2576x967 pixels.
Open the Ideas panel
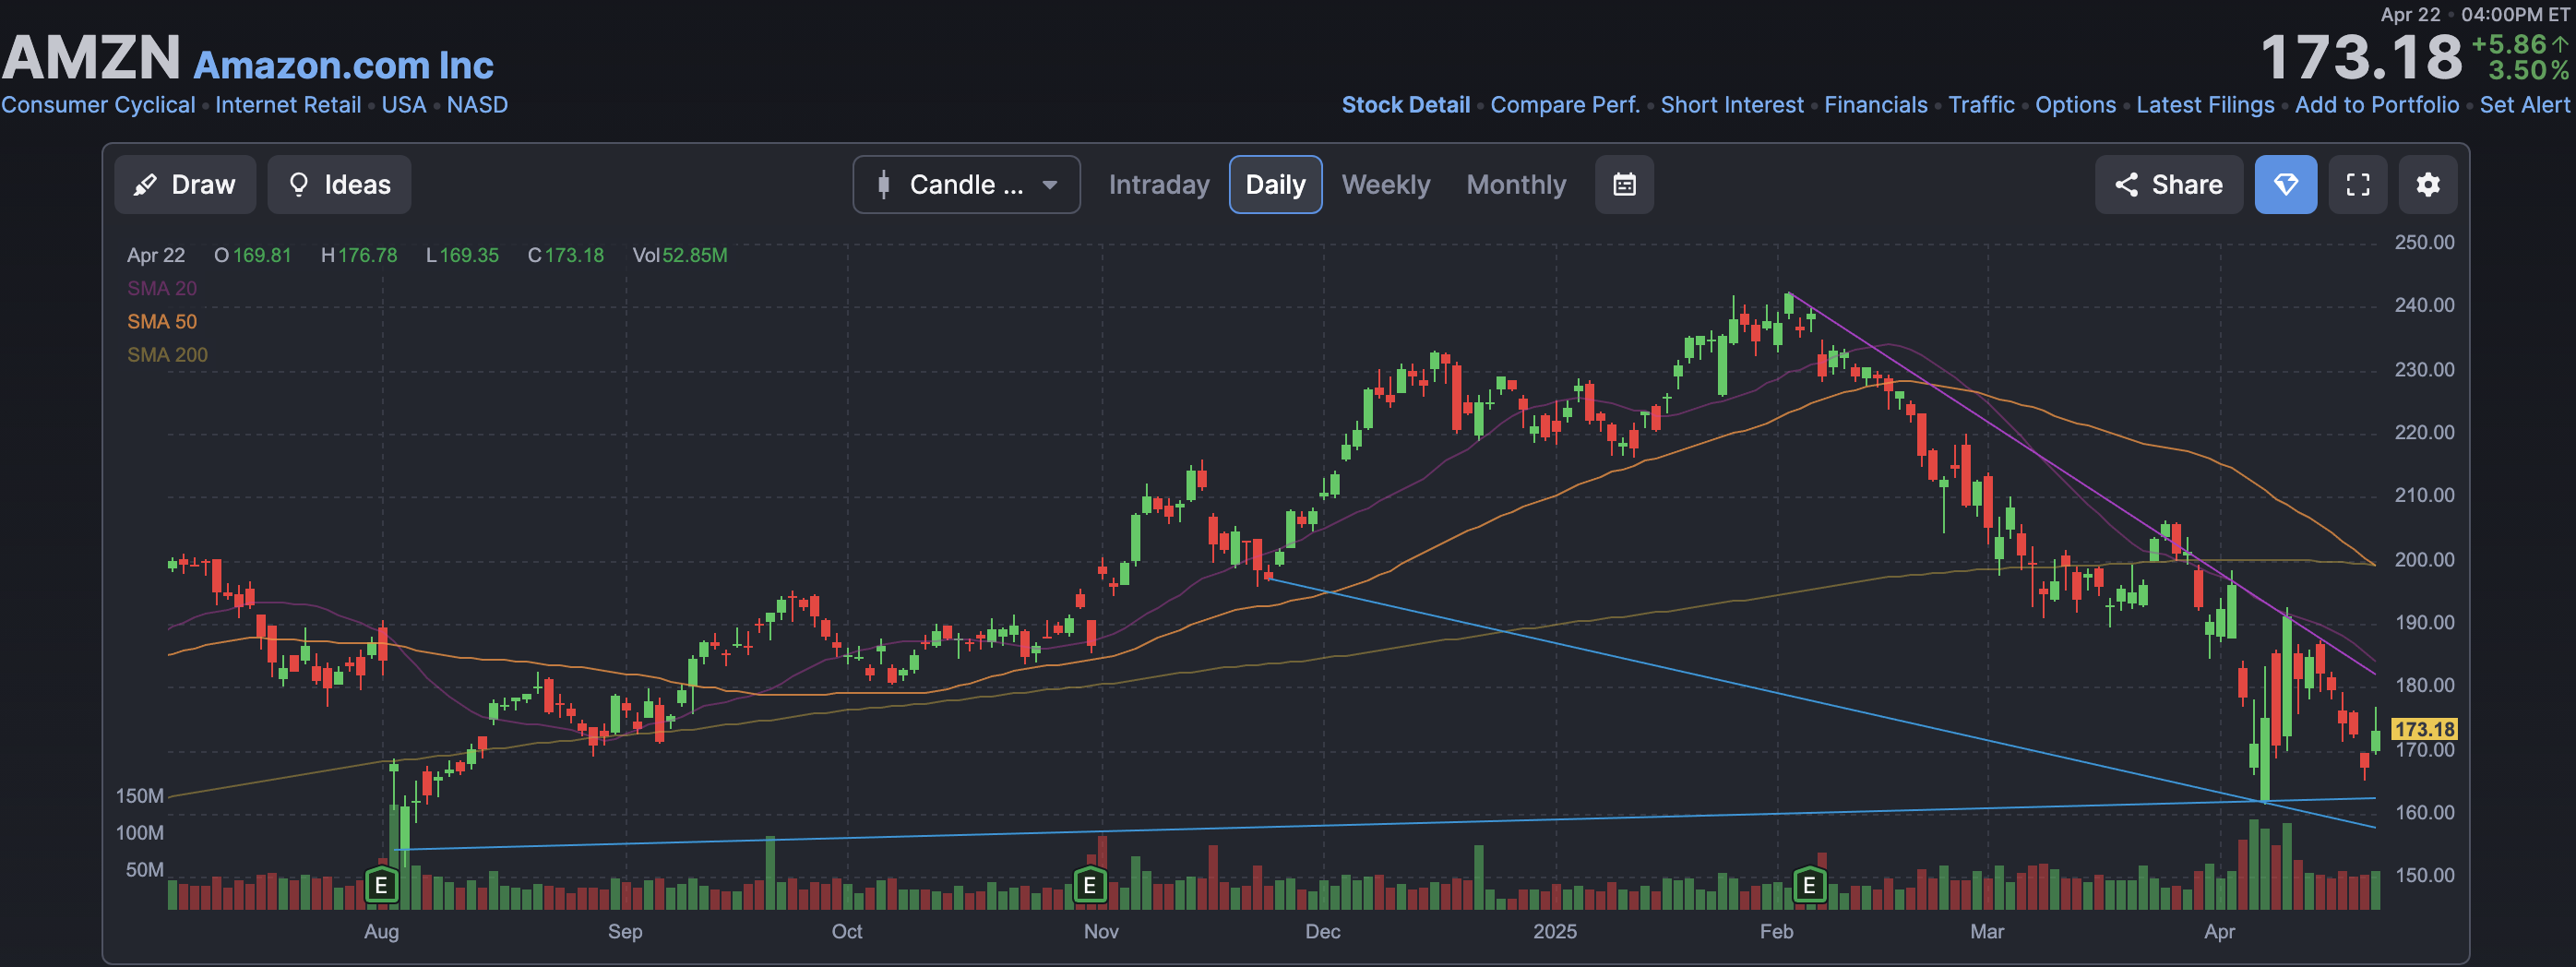click(x=339, y=185)
